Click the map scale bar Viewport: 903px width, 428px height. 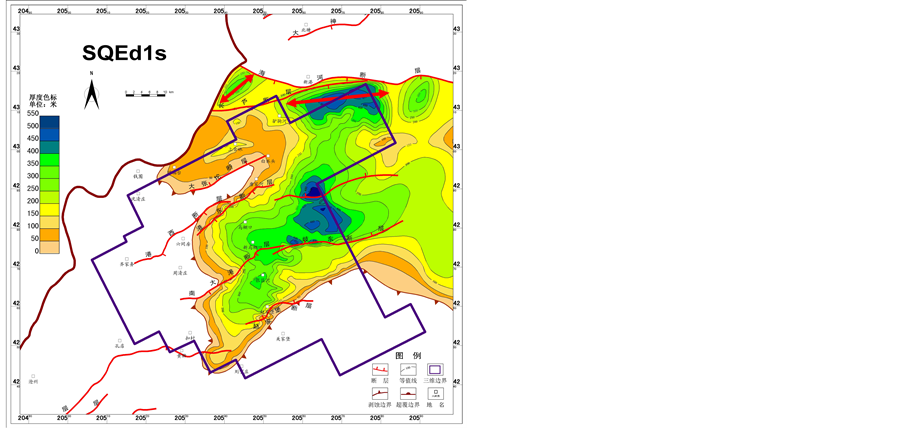148,93
